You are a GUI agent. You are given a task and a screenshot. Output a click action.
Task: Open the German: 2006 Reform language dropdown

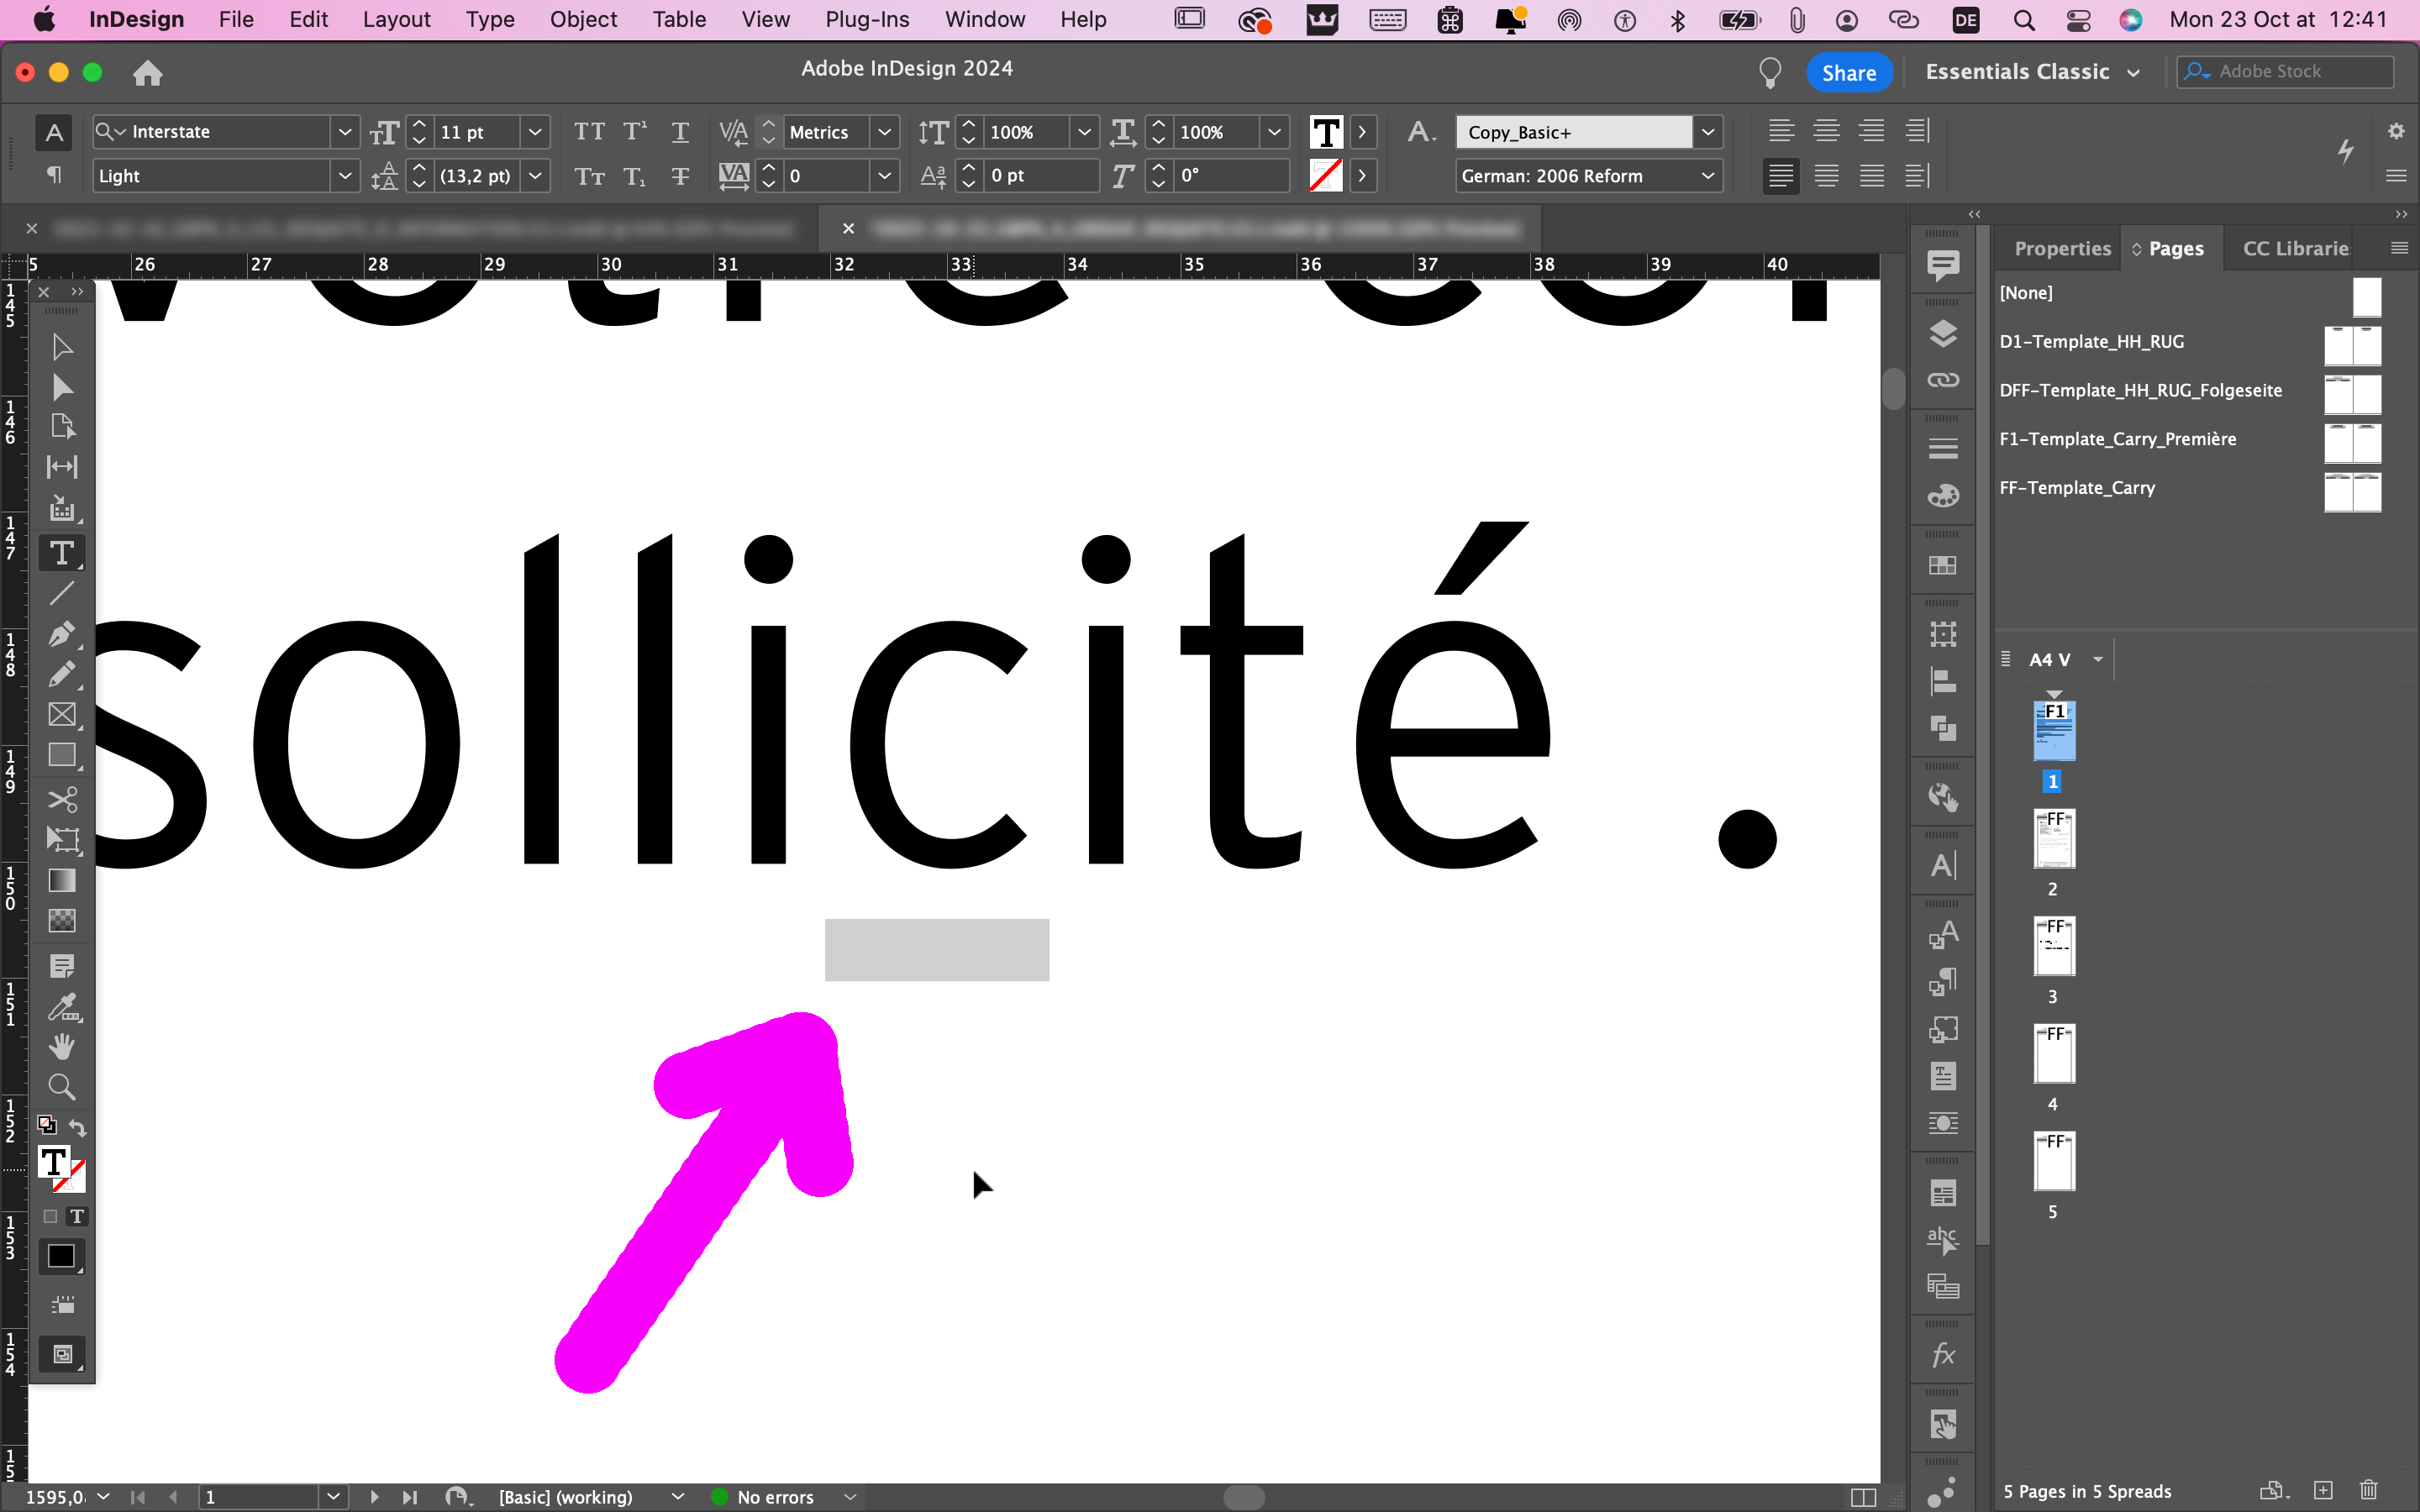(x=1707, y=176)
